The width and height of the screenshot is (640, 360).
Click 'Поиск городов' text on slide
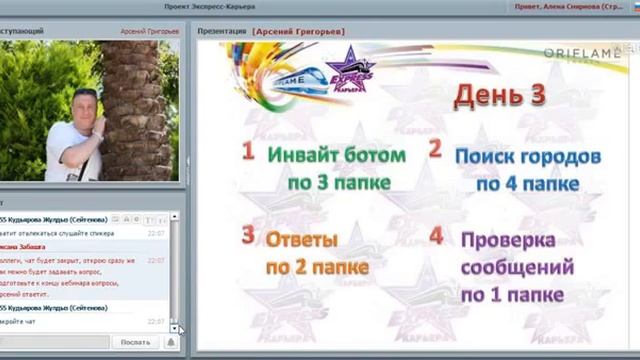tap(528, 156)
